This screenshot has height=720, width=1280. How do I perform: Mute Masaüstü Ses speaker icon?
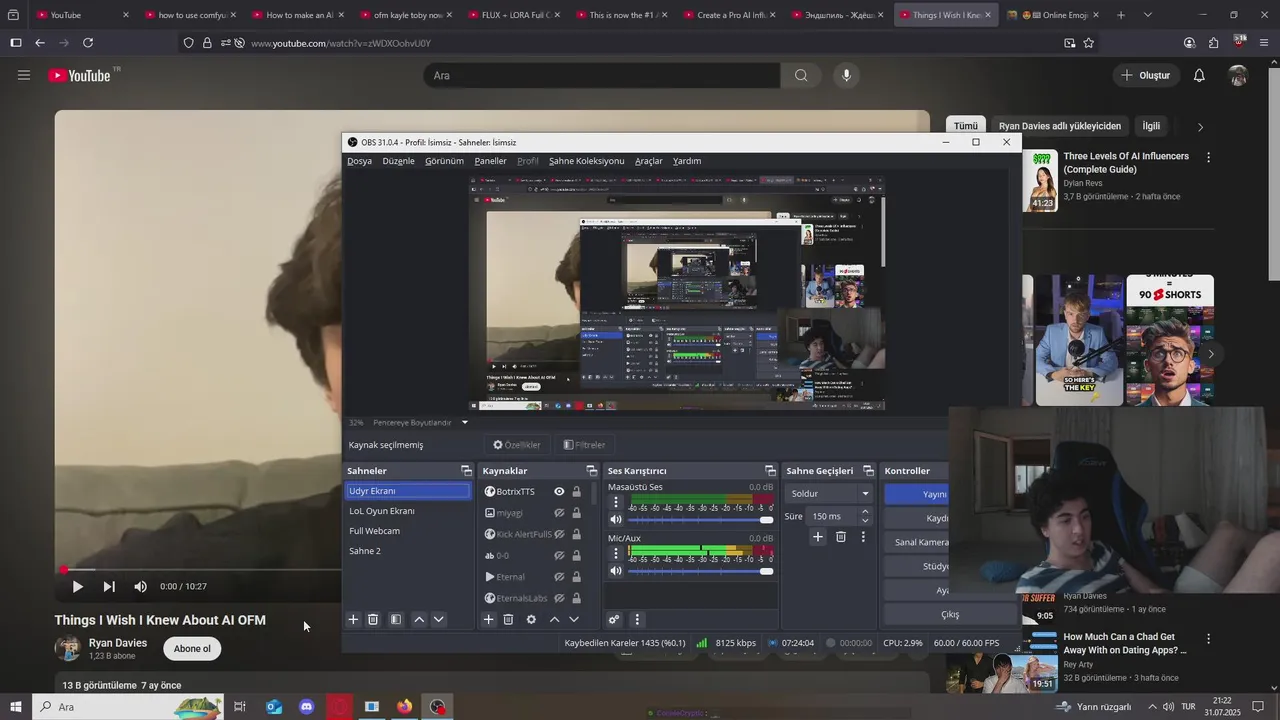616,519
